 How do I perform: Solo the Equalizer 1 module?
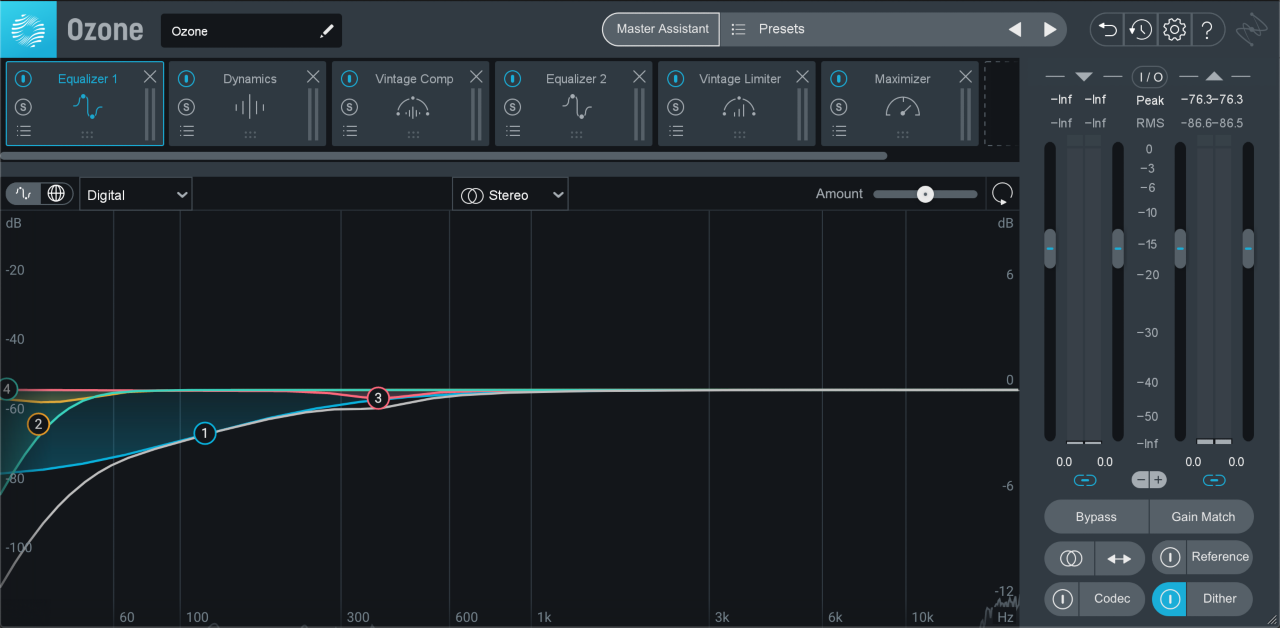click(x=24, y=107)
